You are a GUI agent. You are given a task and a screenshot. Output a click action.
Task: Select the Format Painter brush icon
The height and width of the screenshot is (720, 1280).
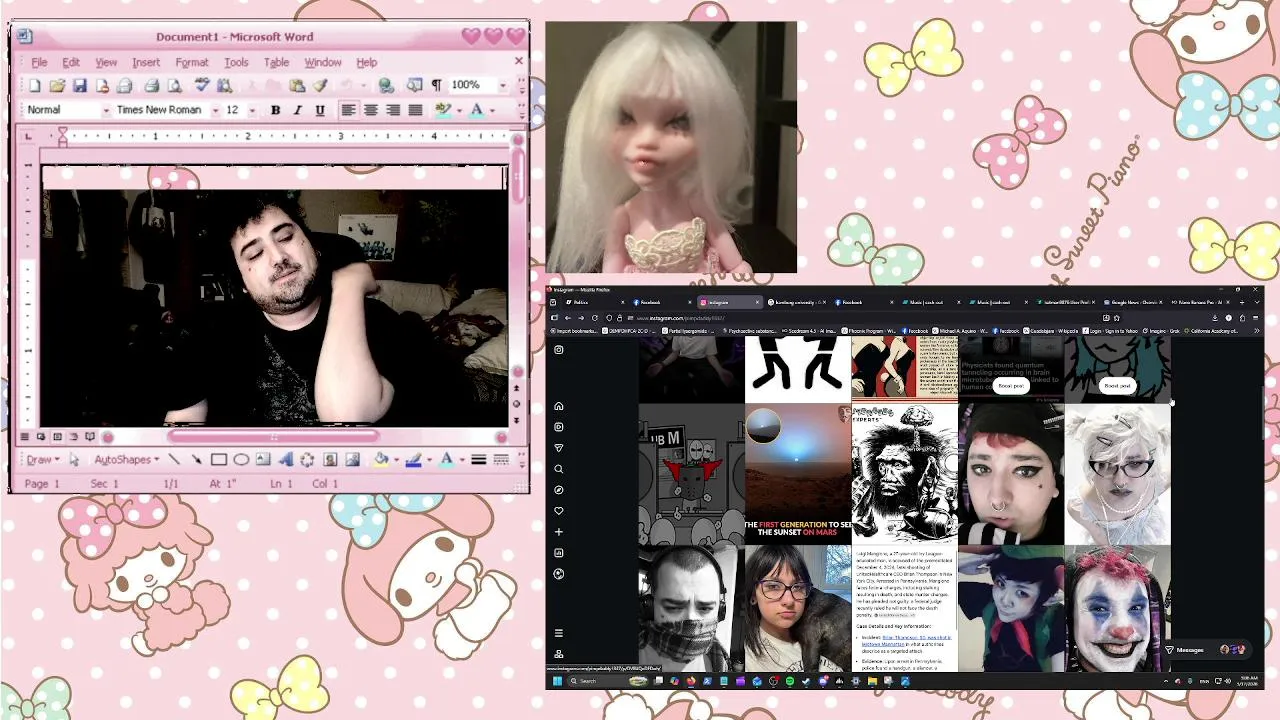coord(320,86)
